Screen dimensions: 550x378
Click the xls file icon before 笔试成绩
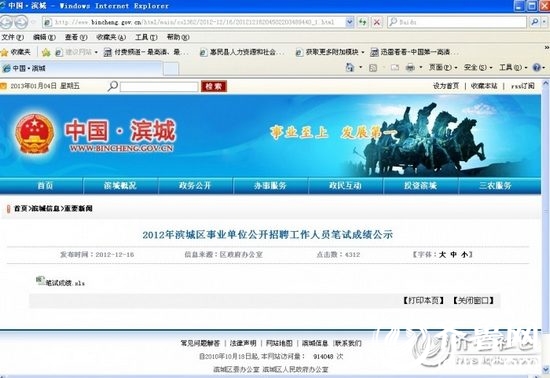pyautogui.click(x=40, y=280)
